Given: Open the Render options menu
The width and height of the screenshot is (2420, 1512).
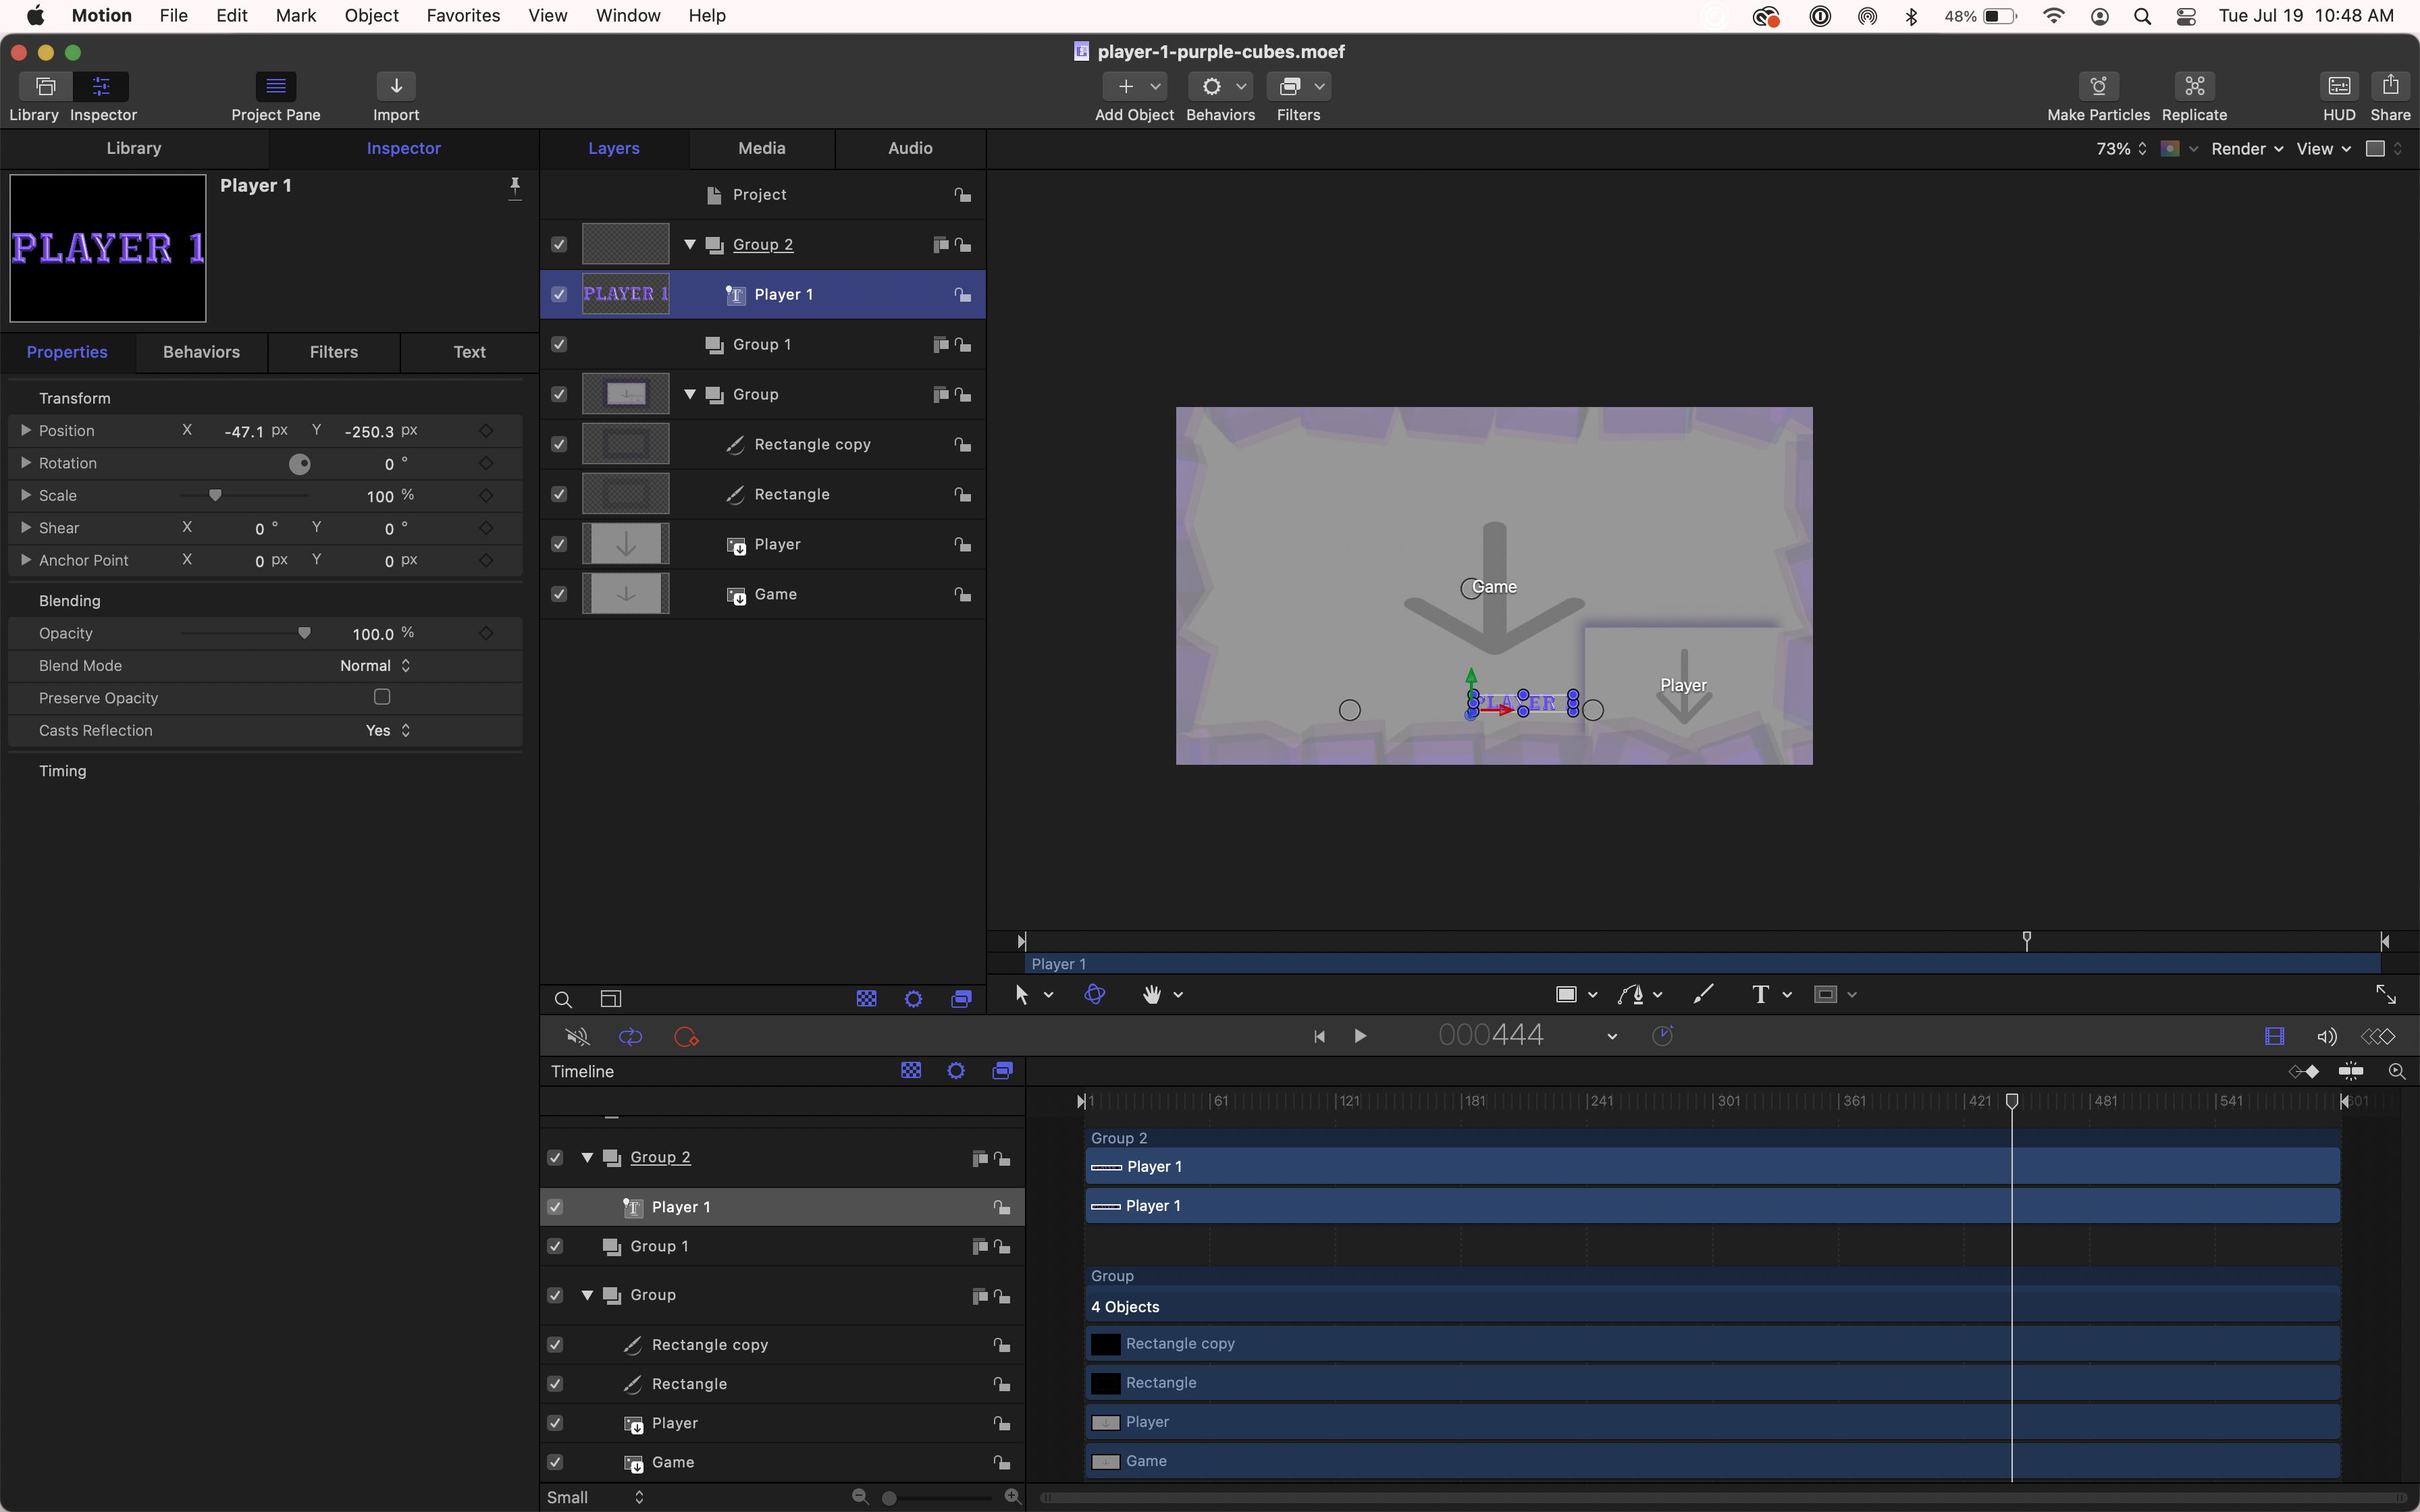Looking at the screenshot, I should coord(2246,149).
